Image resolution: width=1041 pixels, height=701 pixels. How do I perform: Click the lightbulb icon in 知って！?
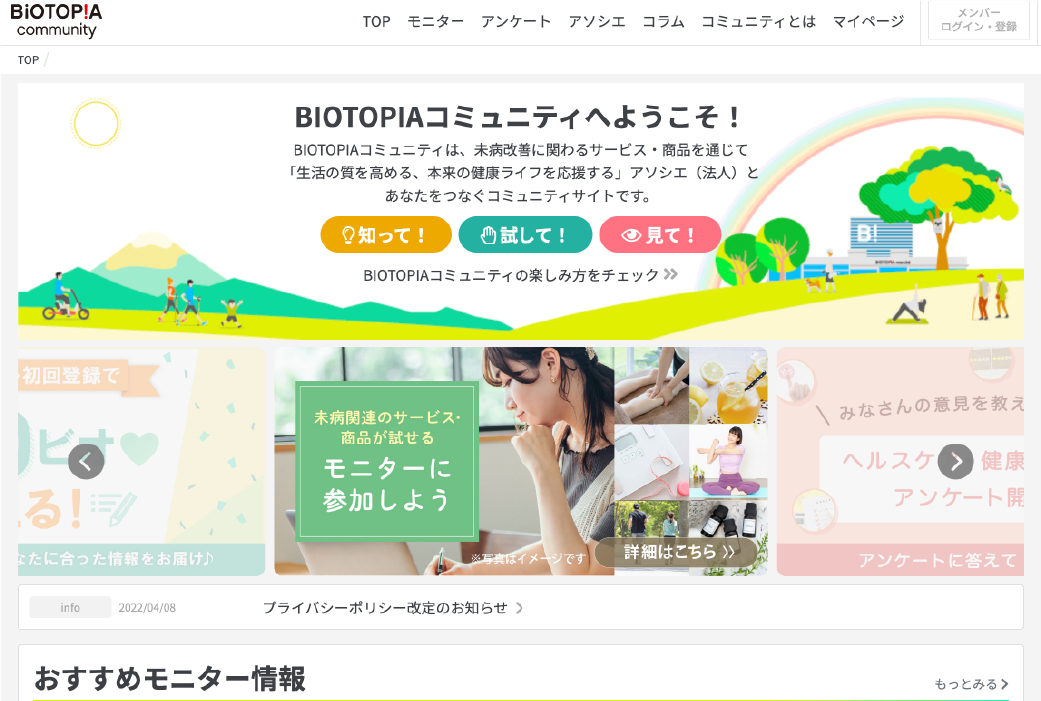pyautogui.click(x=348, y=235)
